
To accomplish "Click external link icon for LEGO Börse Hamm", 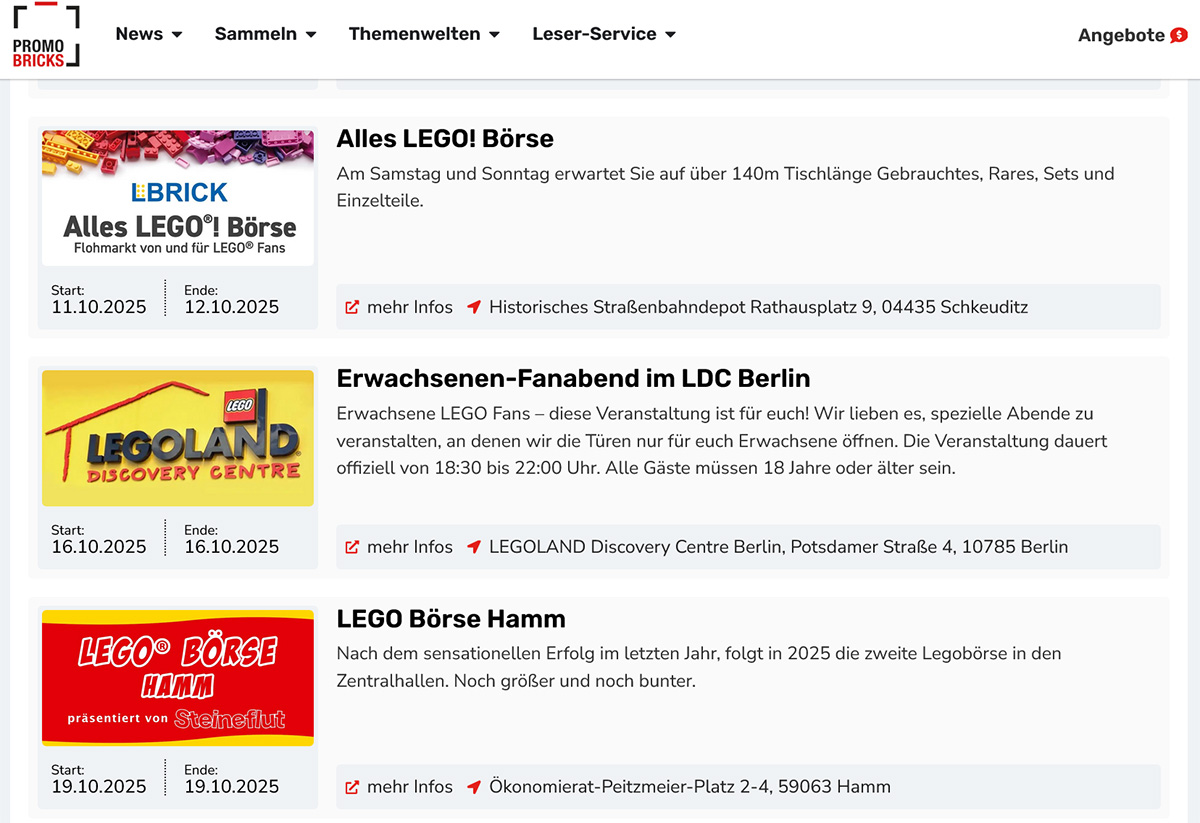I will coord(352,787).
